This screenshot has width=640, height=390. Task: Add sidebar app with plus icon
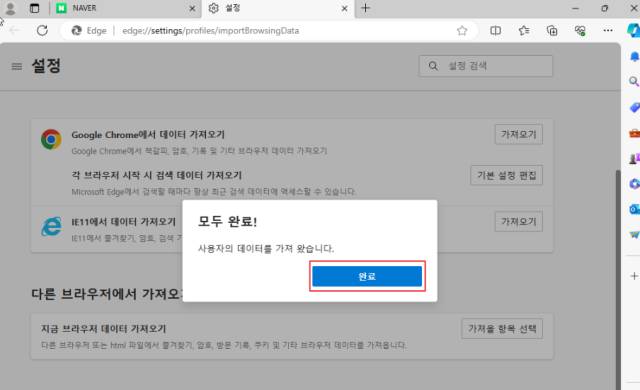[x=634, y=276]
